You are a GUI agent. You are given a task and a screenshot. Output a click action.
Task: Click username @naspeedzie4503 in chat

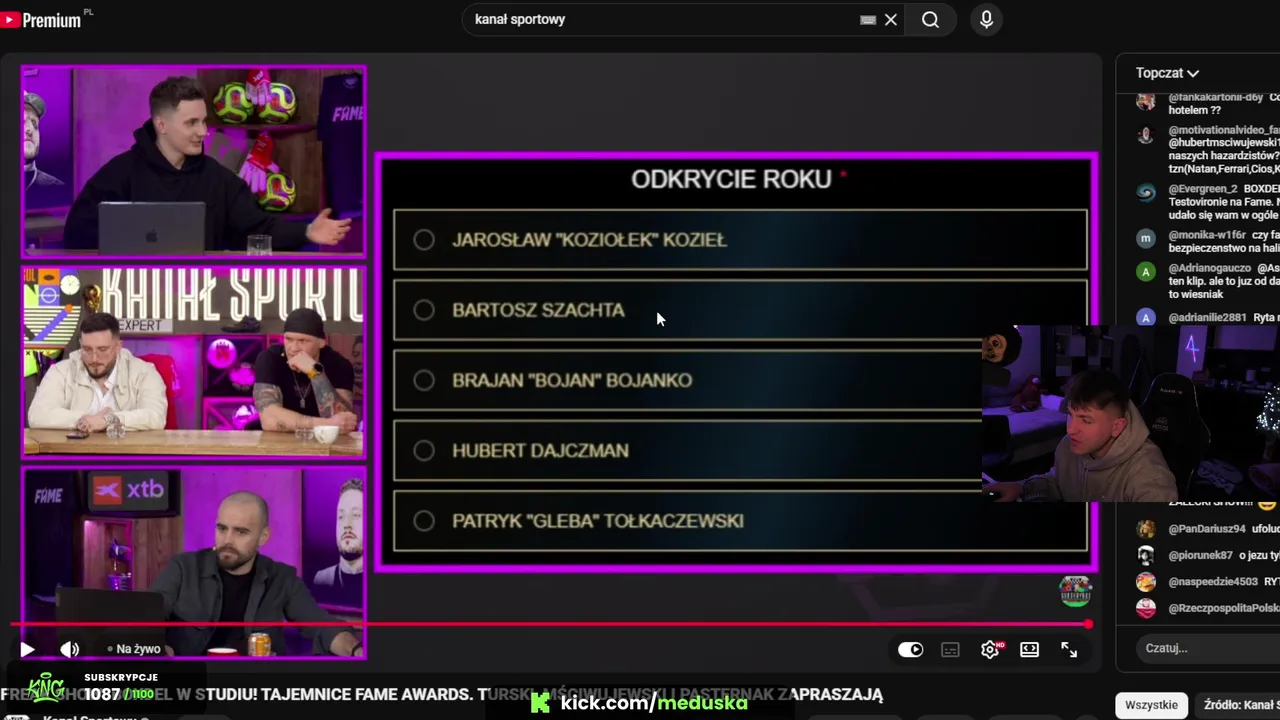(x=1213, y=581)
